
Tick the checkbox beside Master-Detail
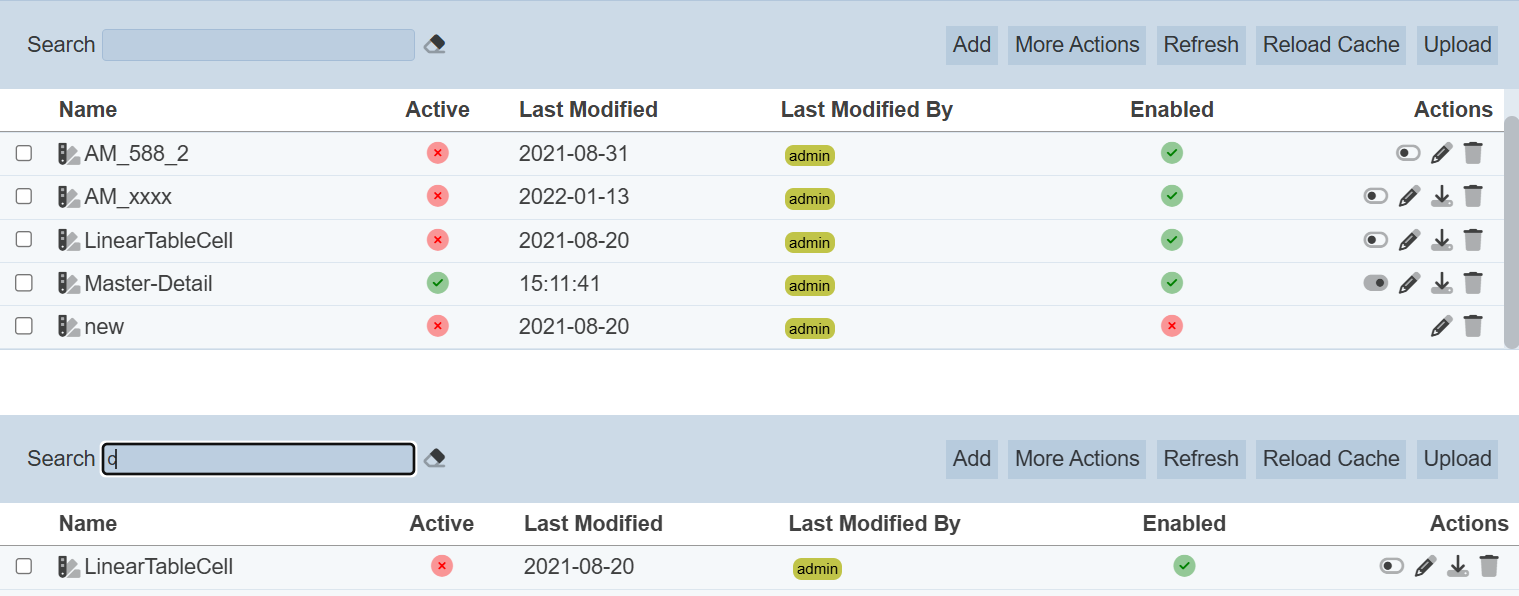24,283
